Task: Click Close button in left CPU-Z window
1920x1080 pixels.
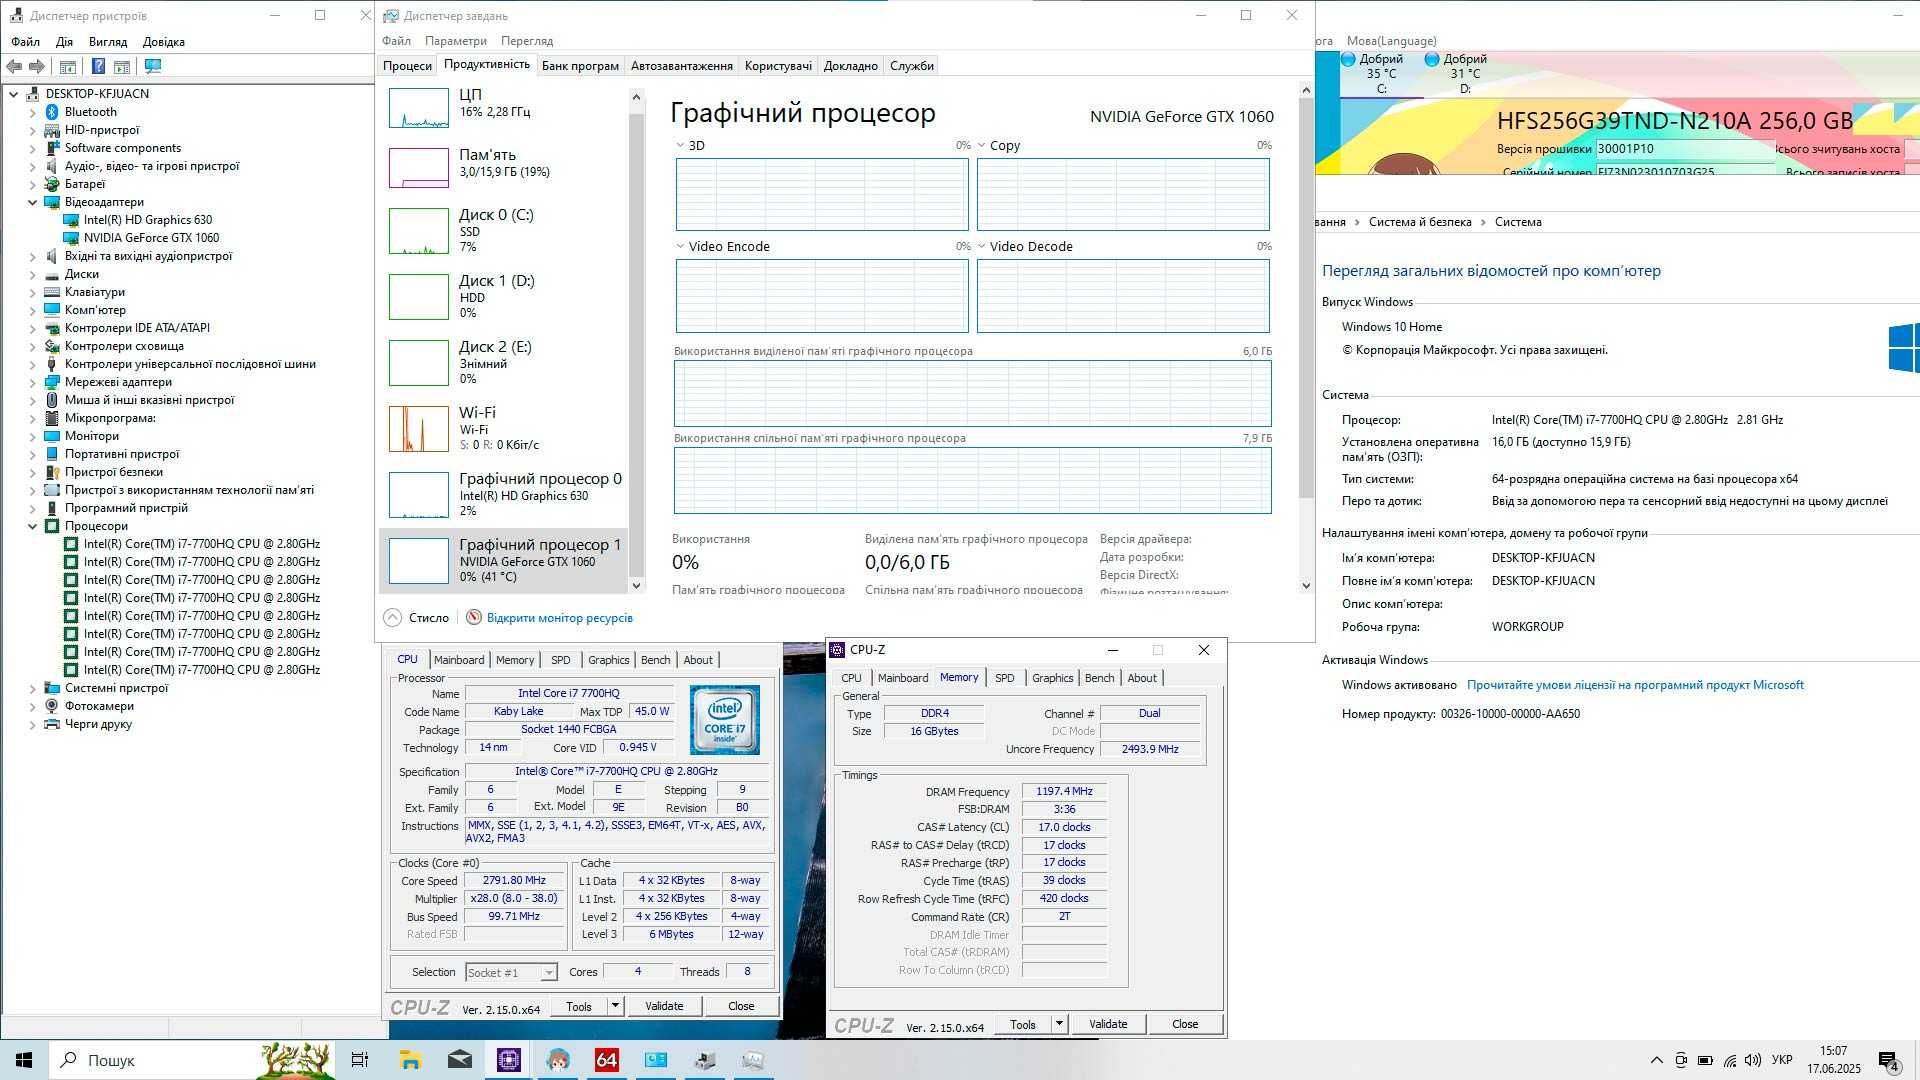Action: [741, 1006]
